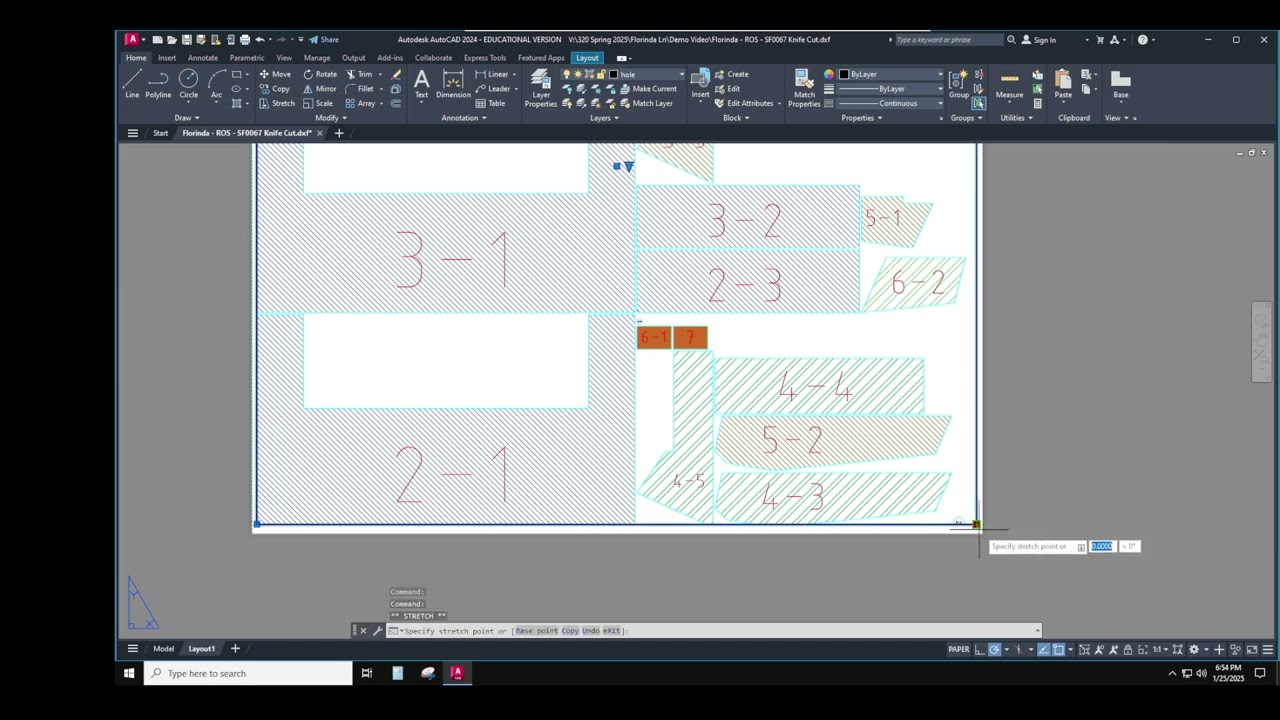Open the customization wrench in command line
1280x720 pixels.
coord(377,631)
